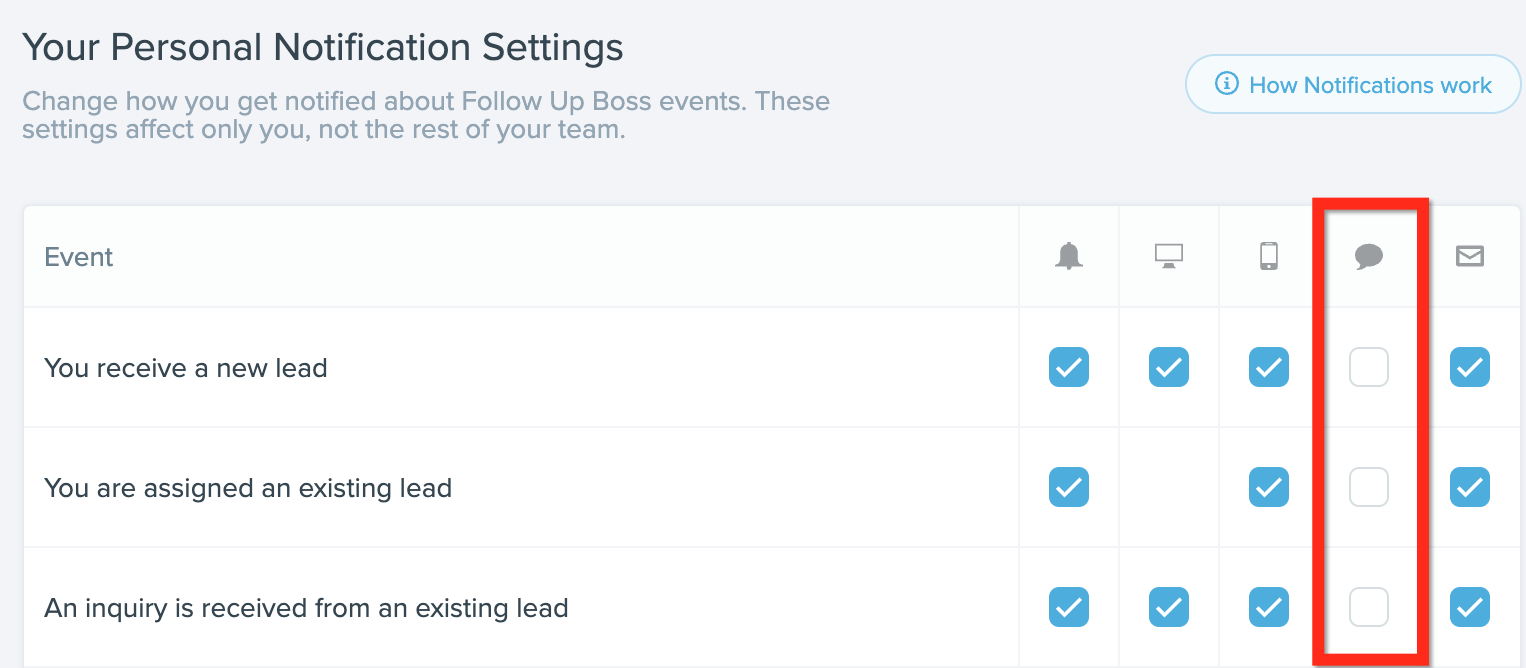Screen dimensions: 1526x668
Task: Click the bell notification column icon
Action: 1069,257
